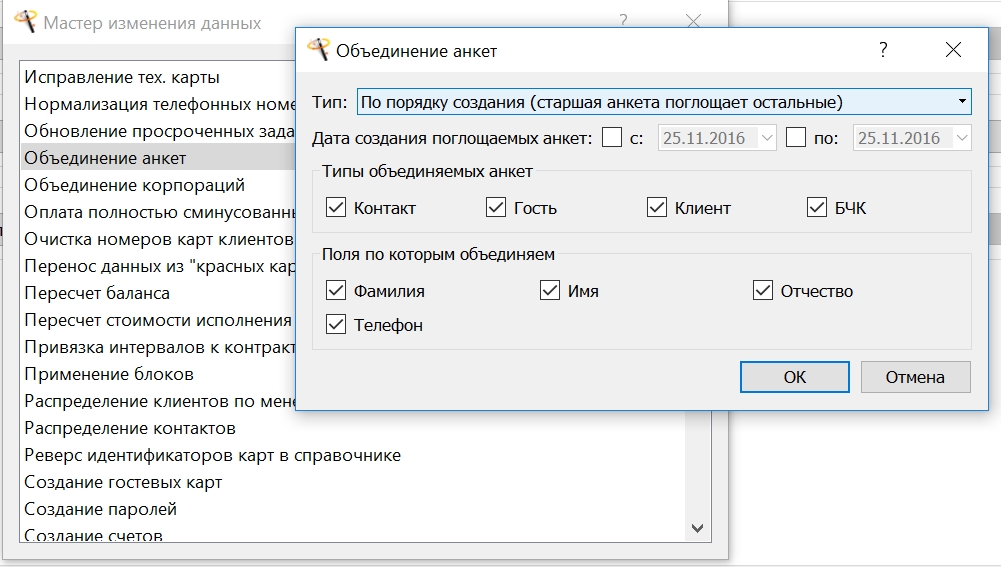Confirm with the ОК button

tap(795, 377)
